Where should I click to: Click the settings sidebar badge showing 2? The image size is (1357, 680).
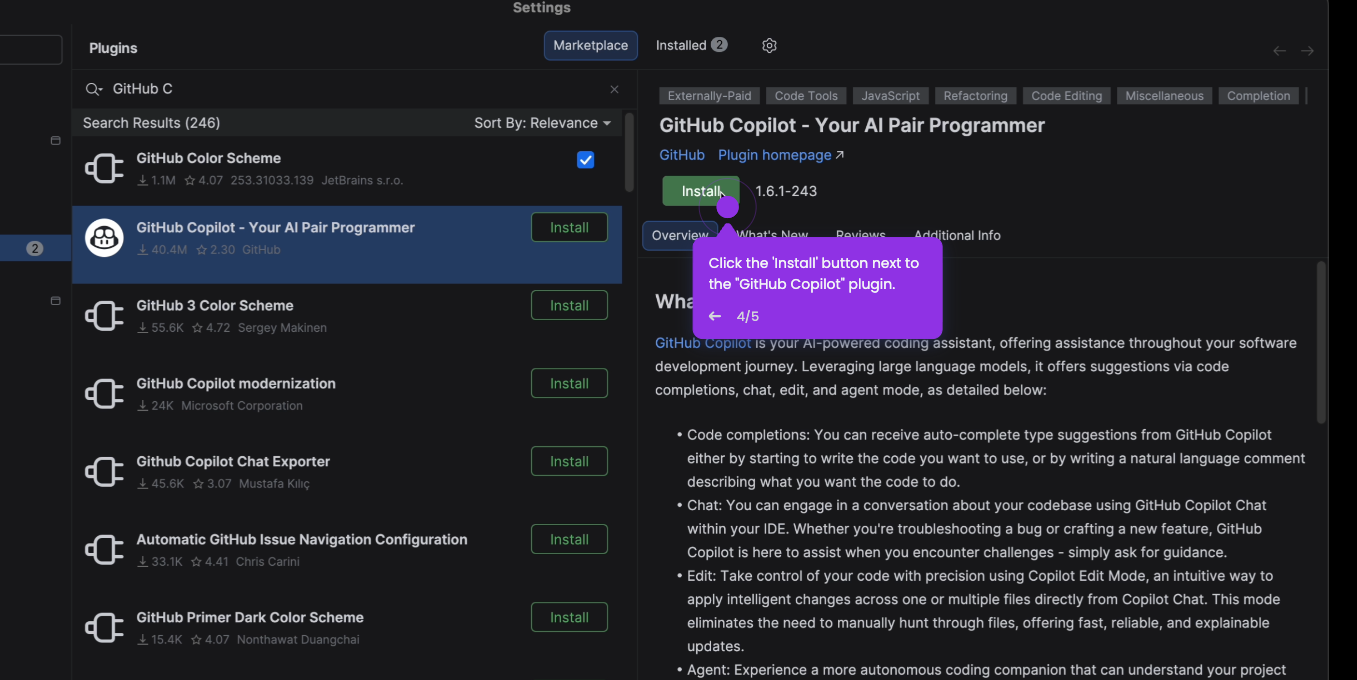[x=35, y=248]
